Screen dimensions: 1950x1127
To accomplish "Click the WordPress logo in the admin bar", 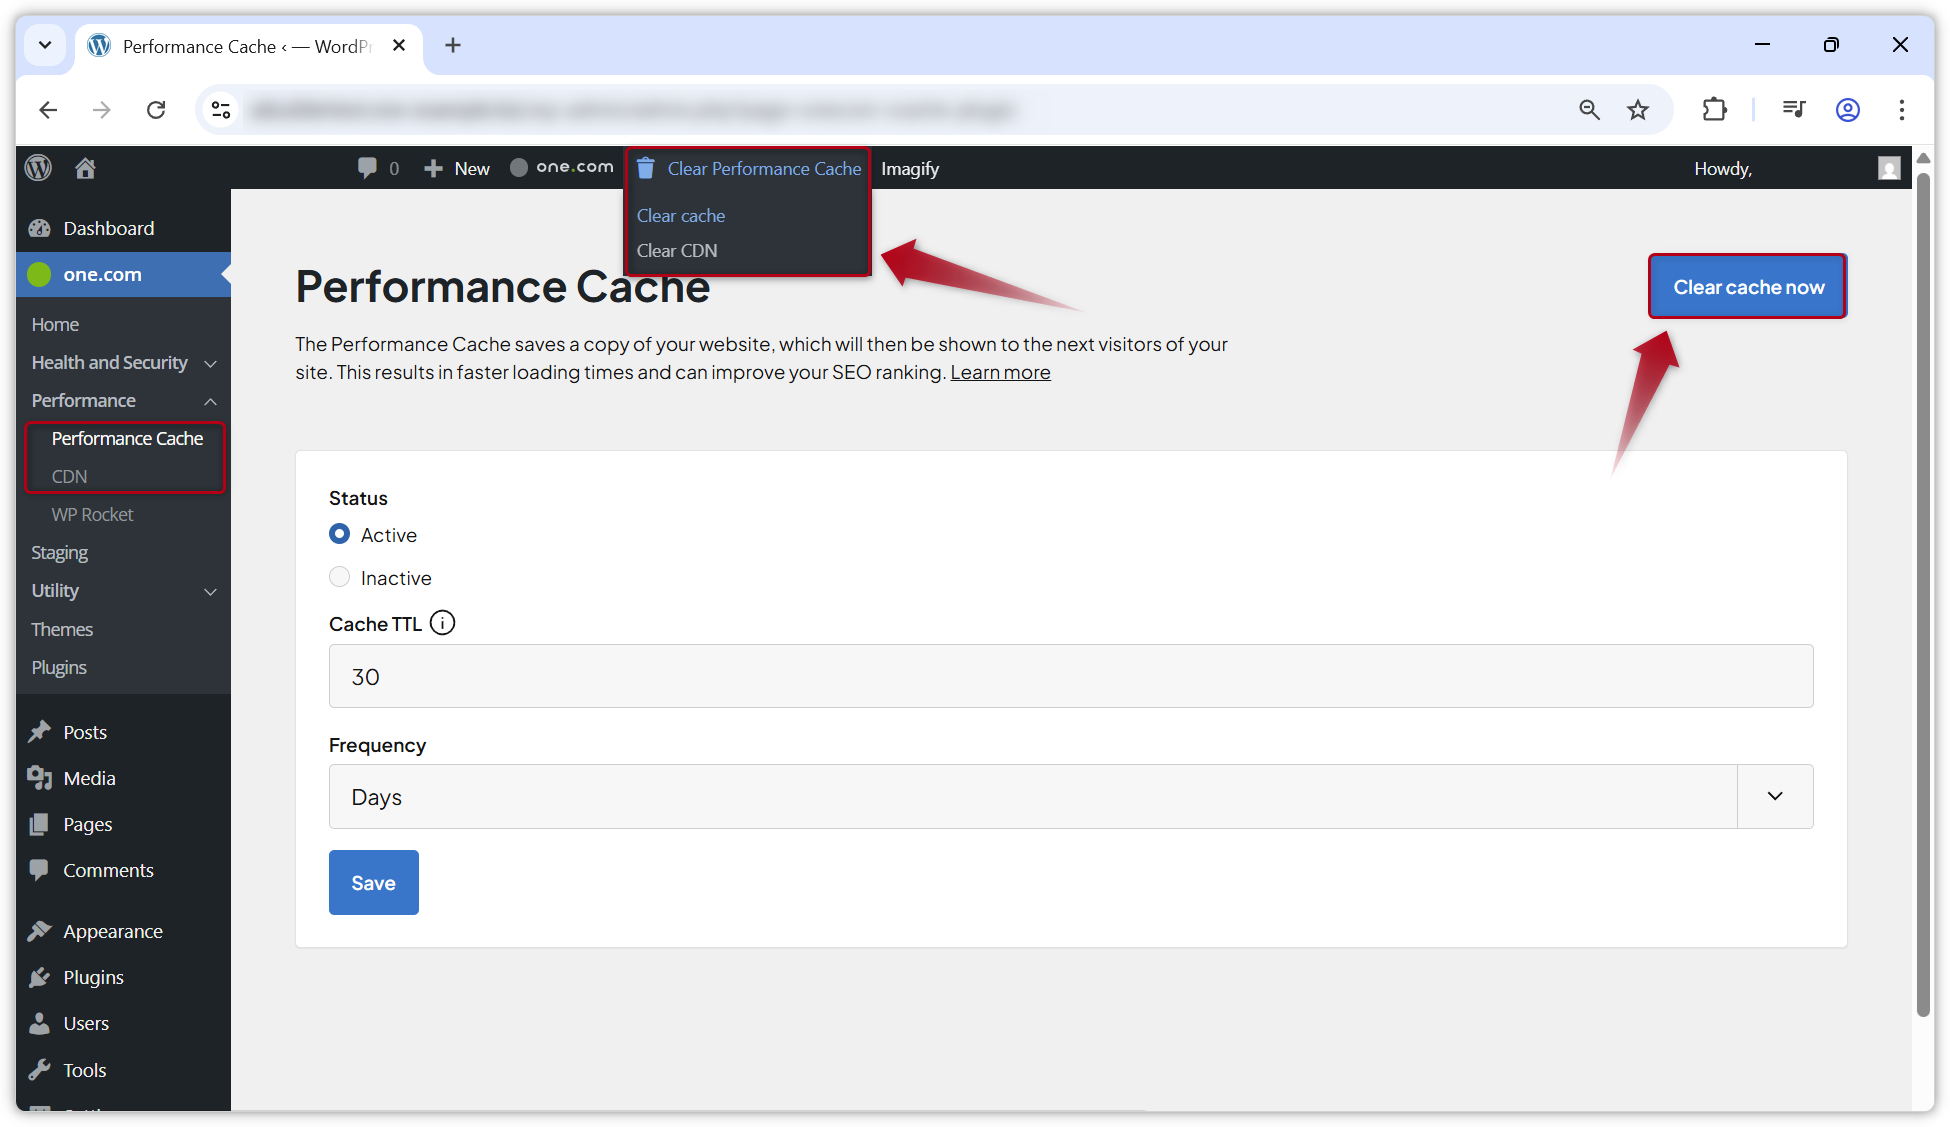I will pyautogui.click(x=38, y=167).
